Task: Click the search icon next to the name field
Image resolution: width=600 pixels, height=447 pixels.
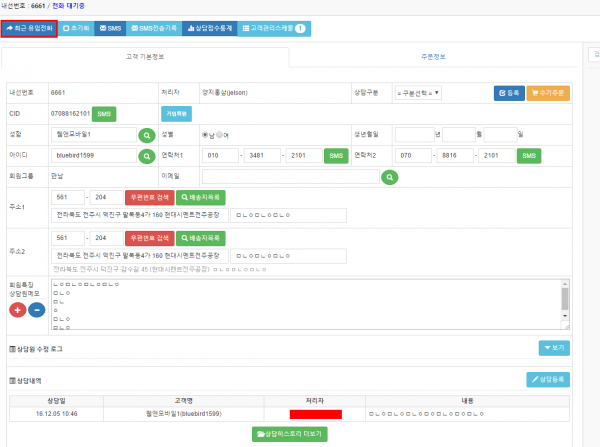Action: [x=146, y=134]
